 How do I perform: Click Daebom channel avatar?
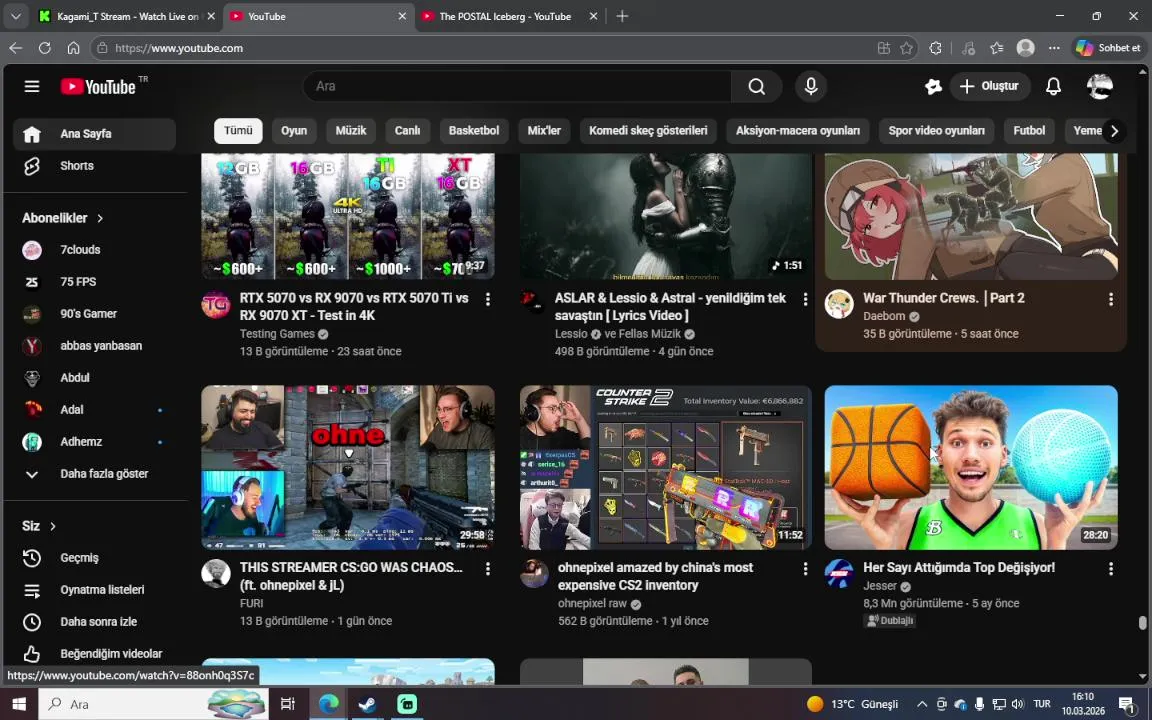(839, 304)
